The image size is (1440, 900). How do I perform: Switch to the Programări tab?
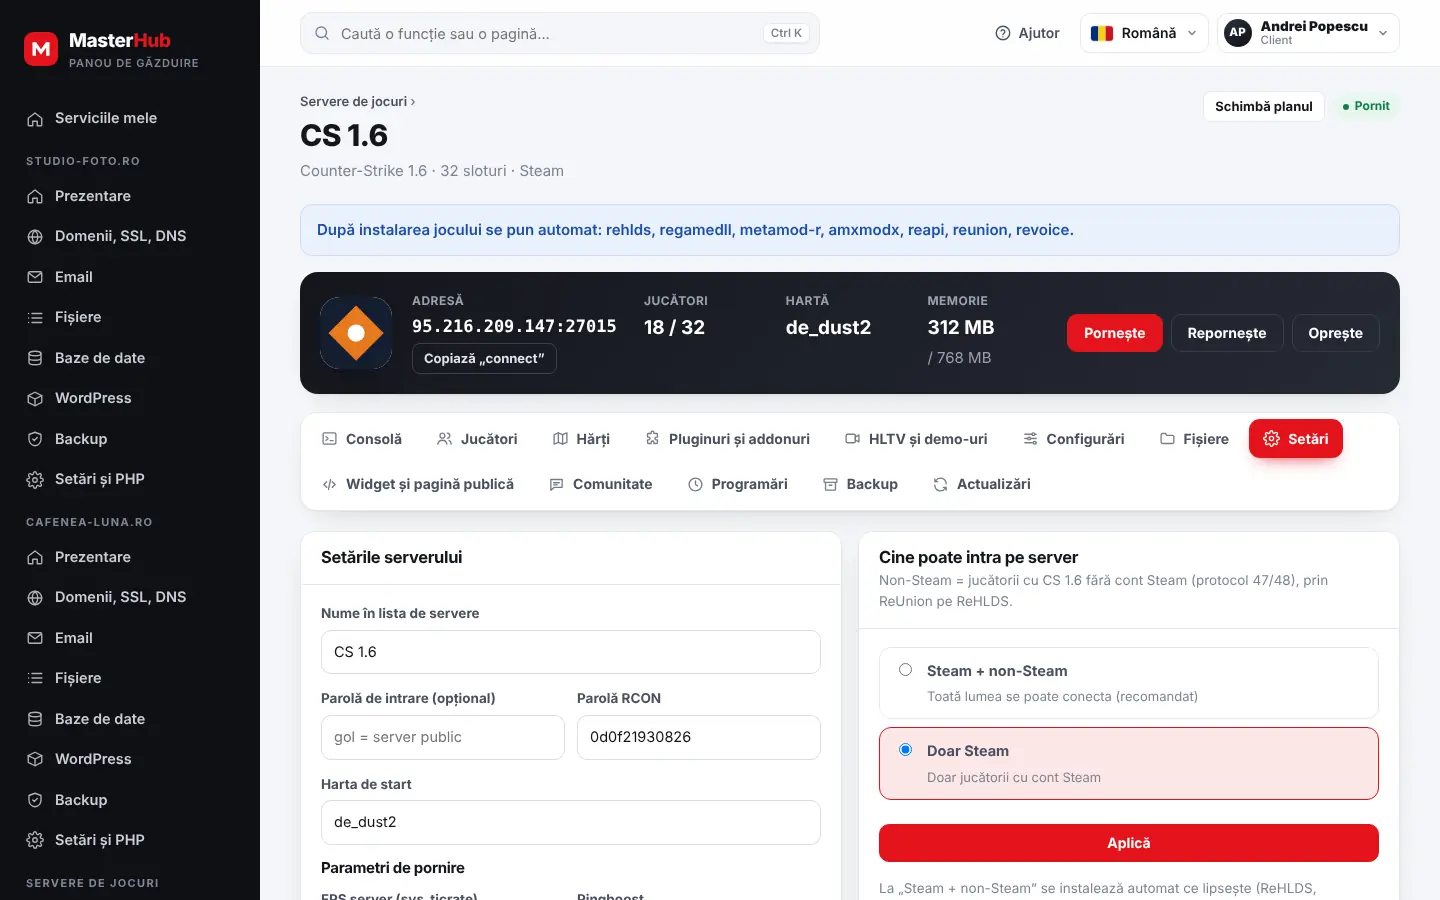click(738, 484)
